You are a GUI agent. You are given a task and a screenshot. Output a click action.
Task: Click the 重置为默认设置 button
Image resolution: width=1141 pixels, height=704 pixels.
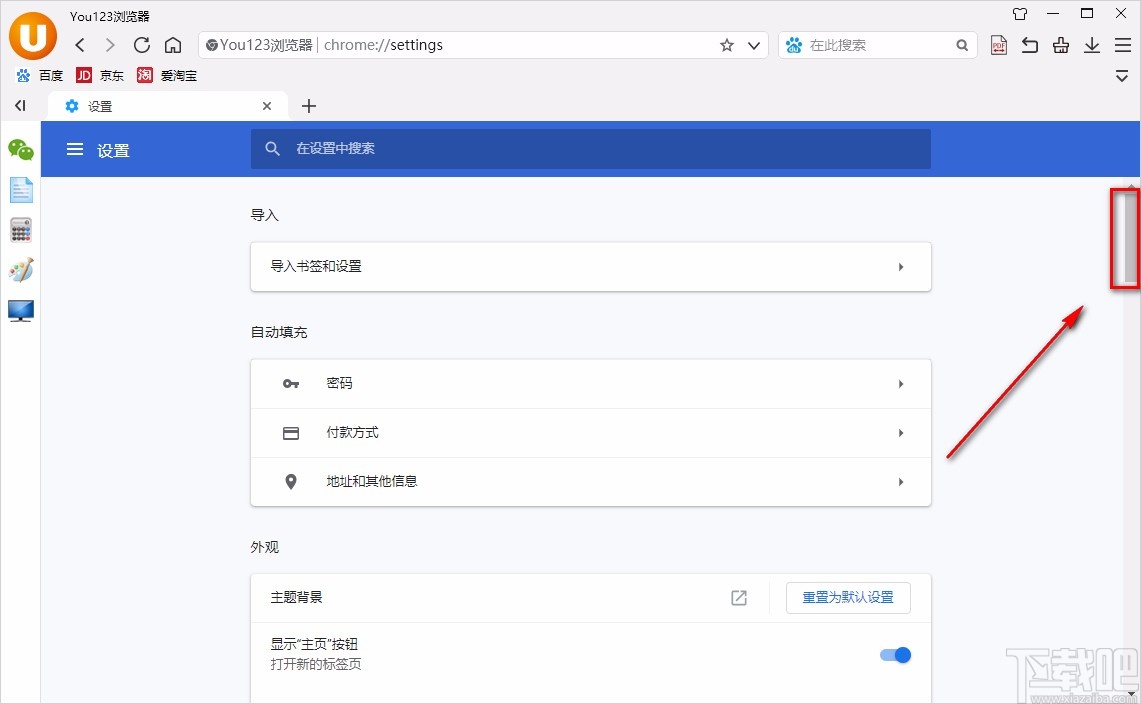[848, 597]
